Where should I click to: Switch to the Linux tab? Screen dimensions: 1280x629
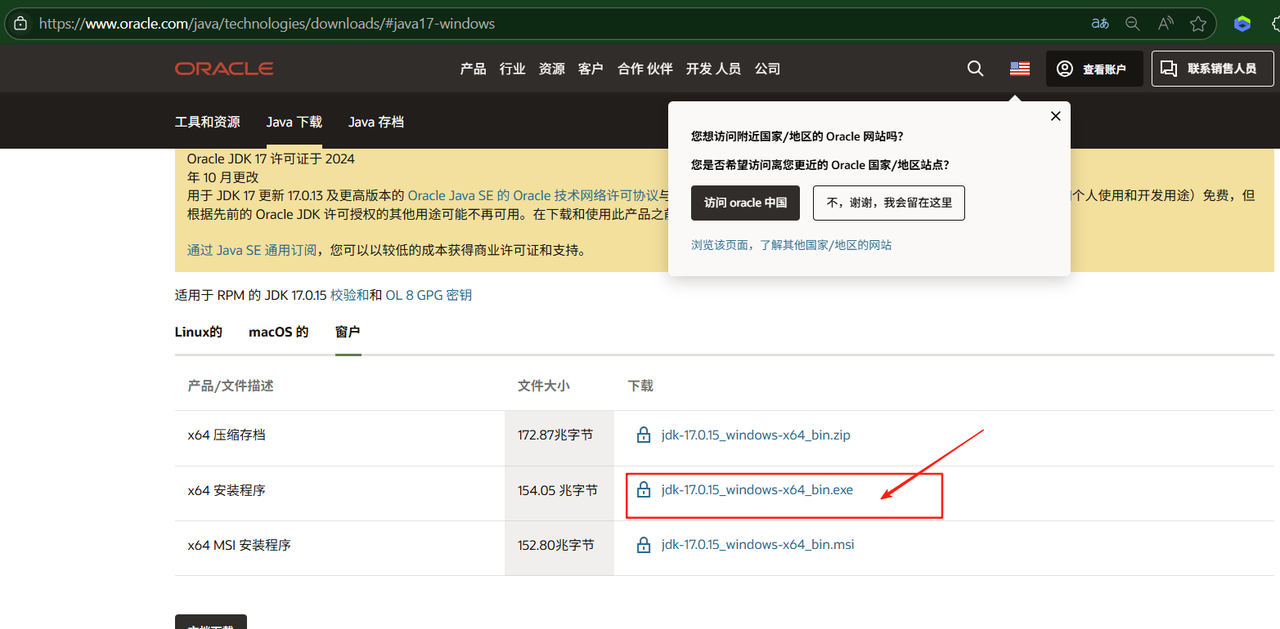coord(198,332)
